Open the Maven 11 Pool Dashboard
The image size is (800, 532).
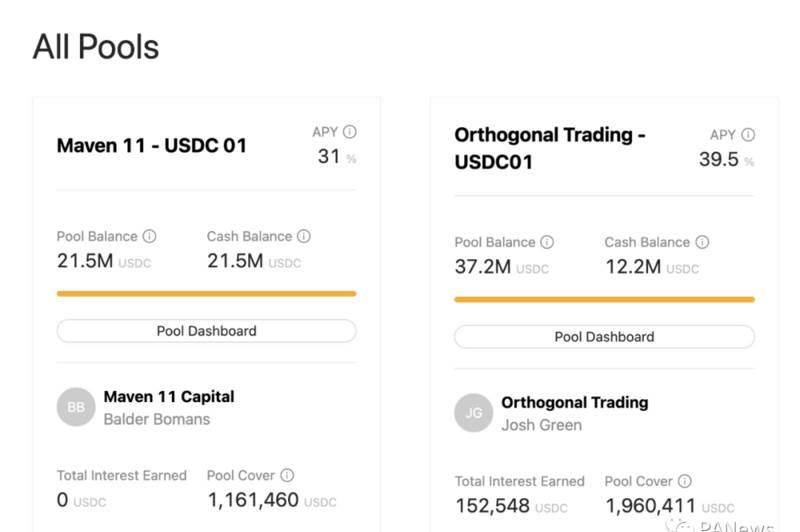tap(206, 331)
